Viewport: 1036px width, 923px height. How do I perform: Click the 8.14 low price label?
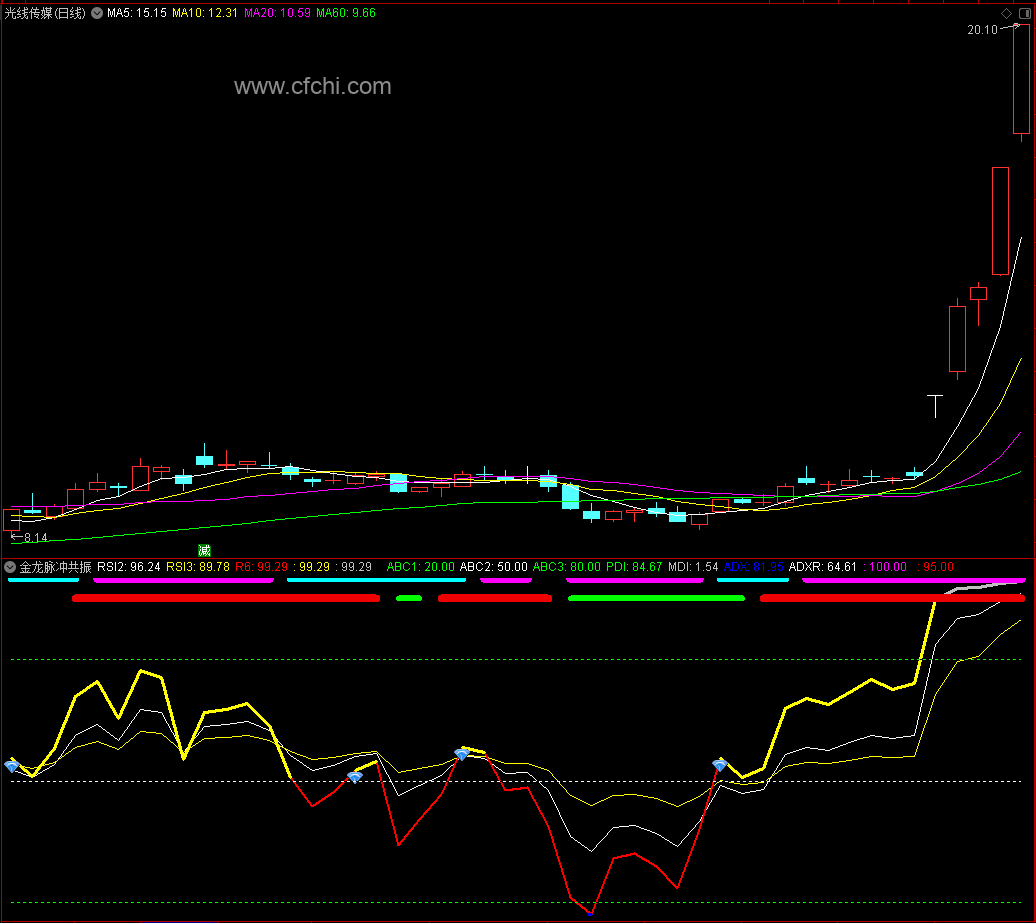pyautogui.click(x=36, y=538)
